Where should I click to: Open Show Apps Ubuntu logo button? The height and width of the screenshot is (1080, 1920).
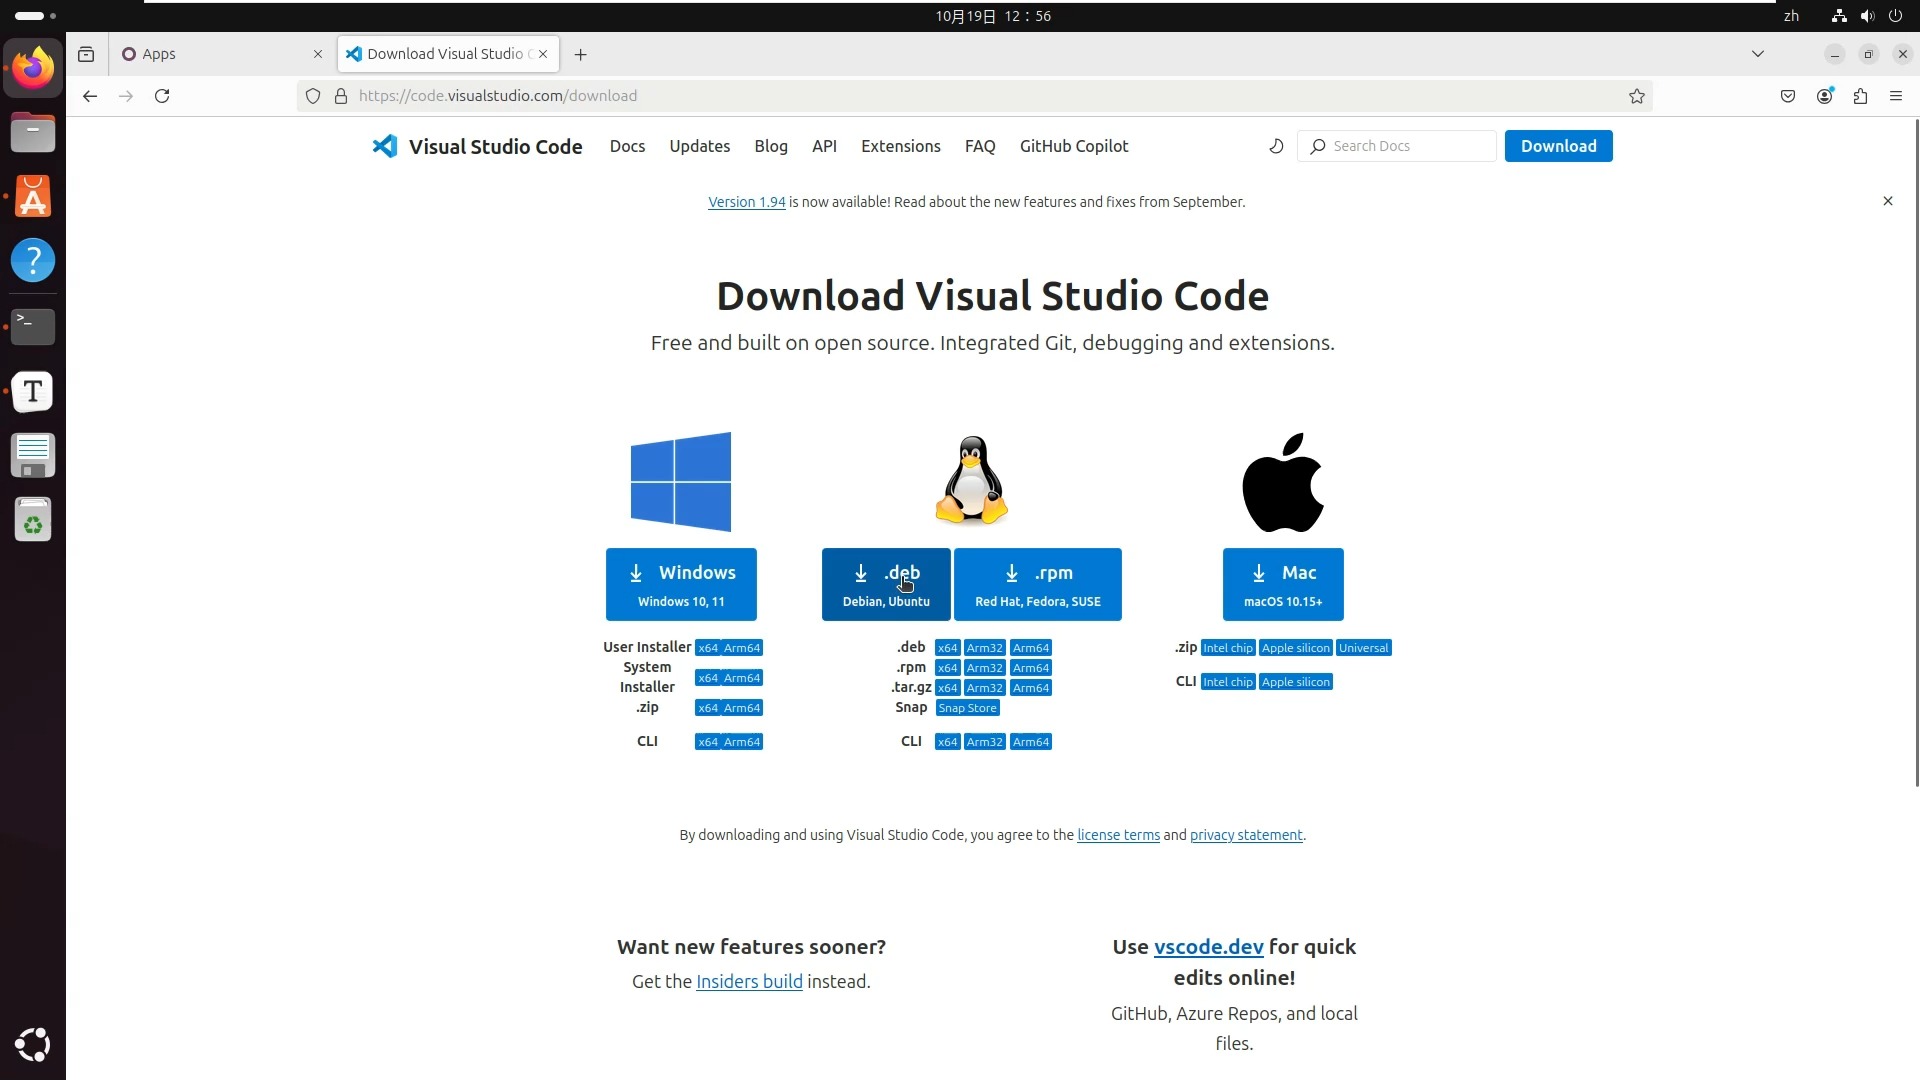tap(33, 1044)
